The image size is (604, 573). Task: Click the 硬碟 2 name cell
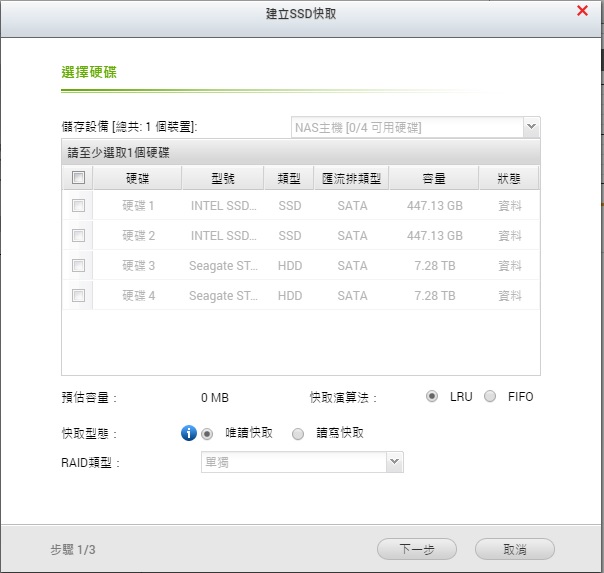[x=138, y=236]
